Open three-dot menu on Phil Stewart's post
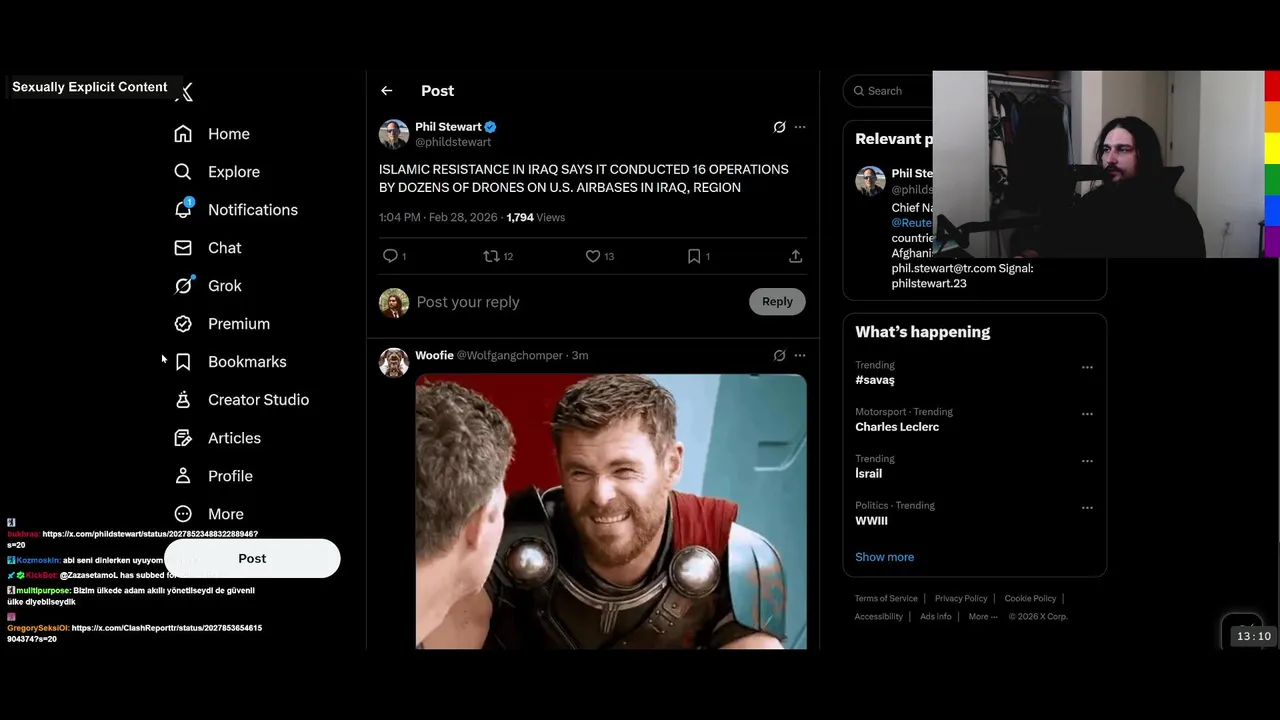Screen dimensions: 1280x720 [800, 127]
